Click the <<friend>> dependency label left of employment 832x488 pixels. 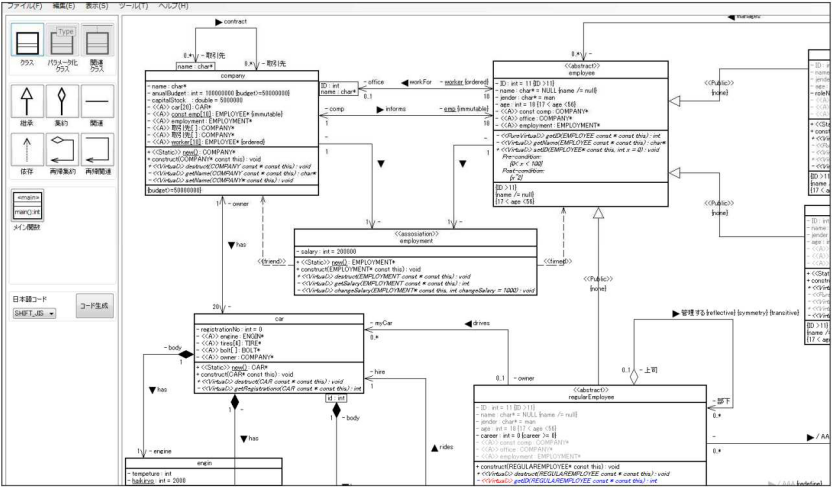coord(274,262)
